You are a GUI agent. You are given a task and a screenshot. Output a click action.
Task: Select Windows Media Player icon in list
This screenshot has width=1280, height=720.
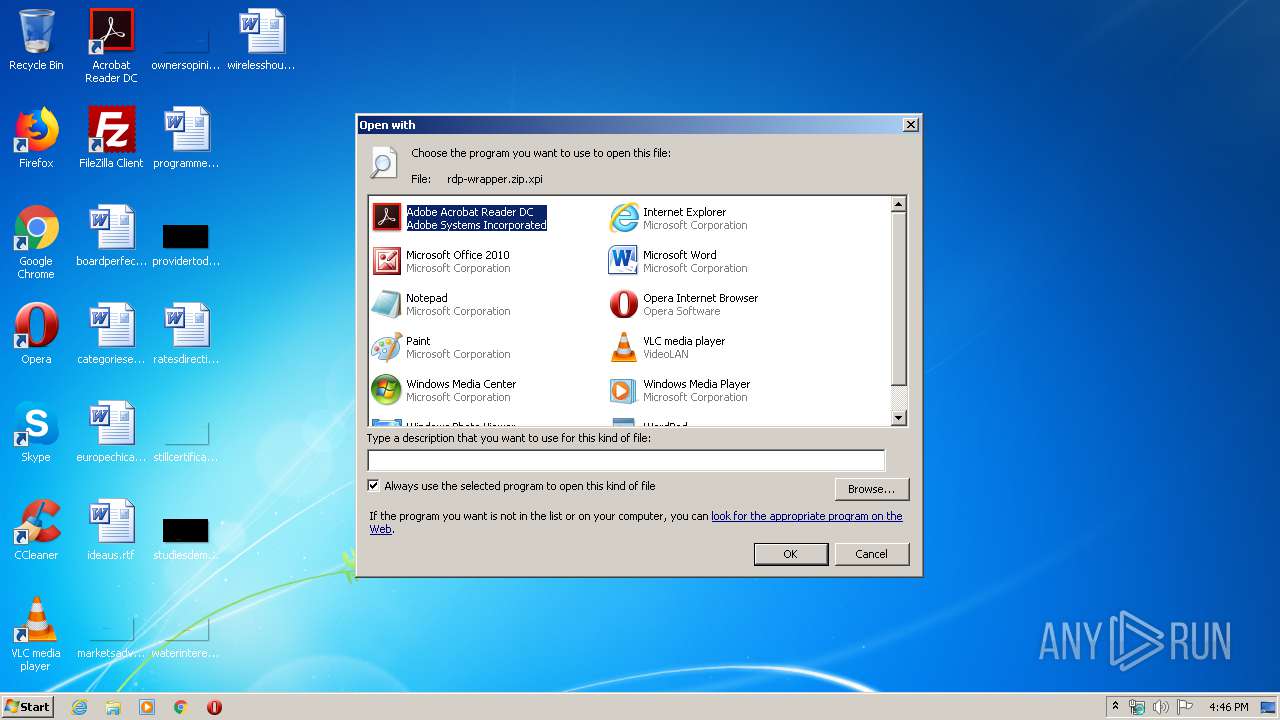624,389
